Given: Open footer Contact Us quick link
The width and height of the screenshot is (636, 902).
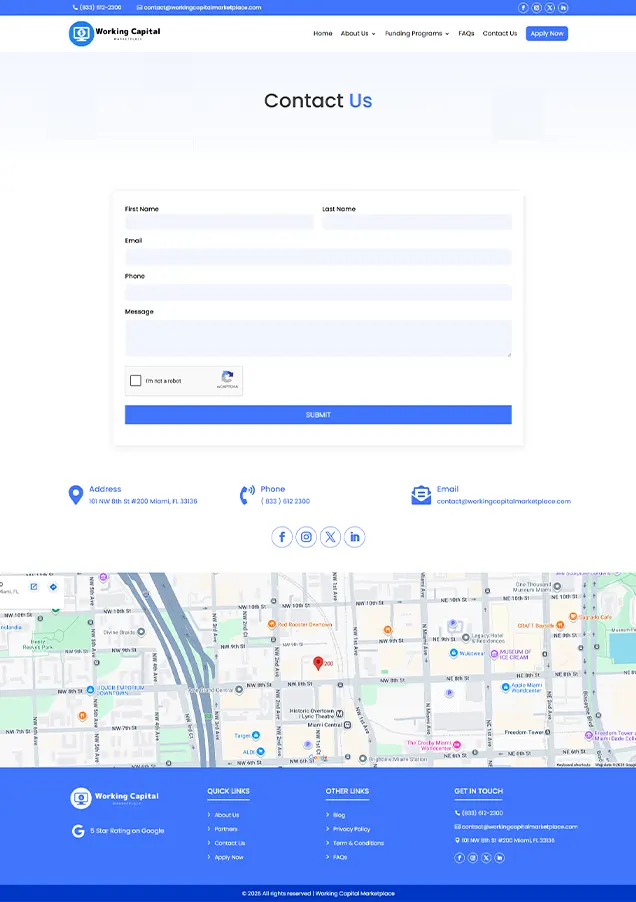Looking at the screenshot, I should click(229, 843).
